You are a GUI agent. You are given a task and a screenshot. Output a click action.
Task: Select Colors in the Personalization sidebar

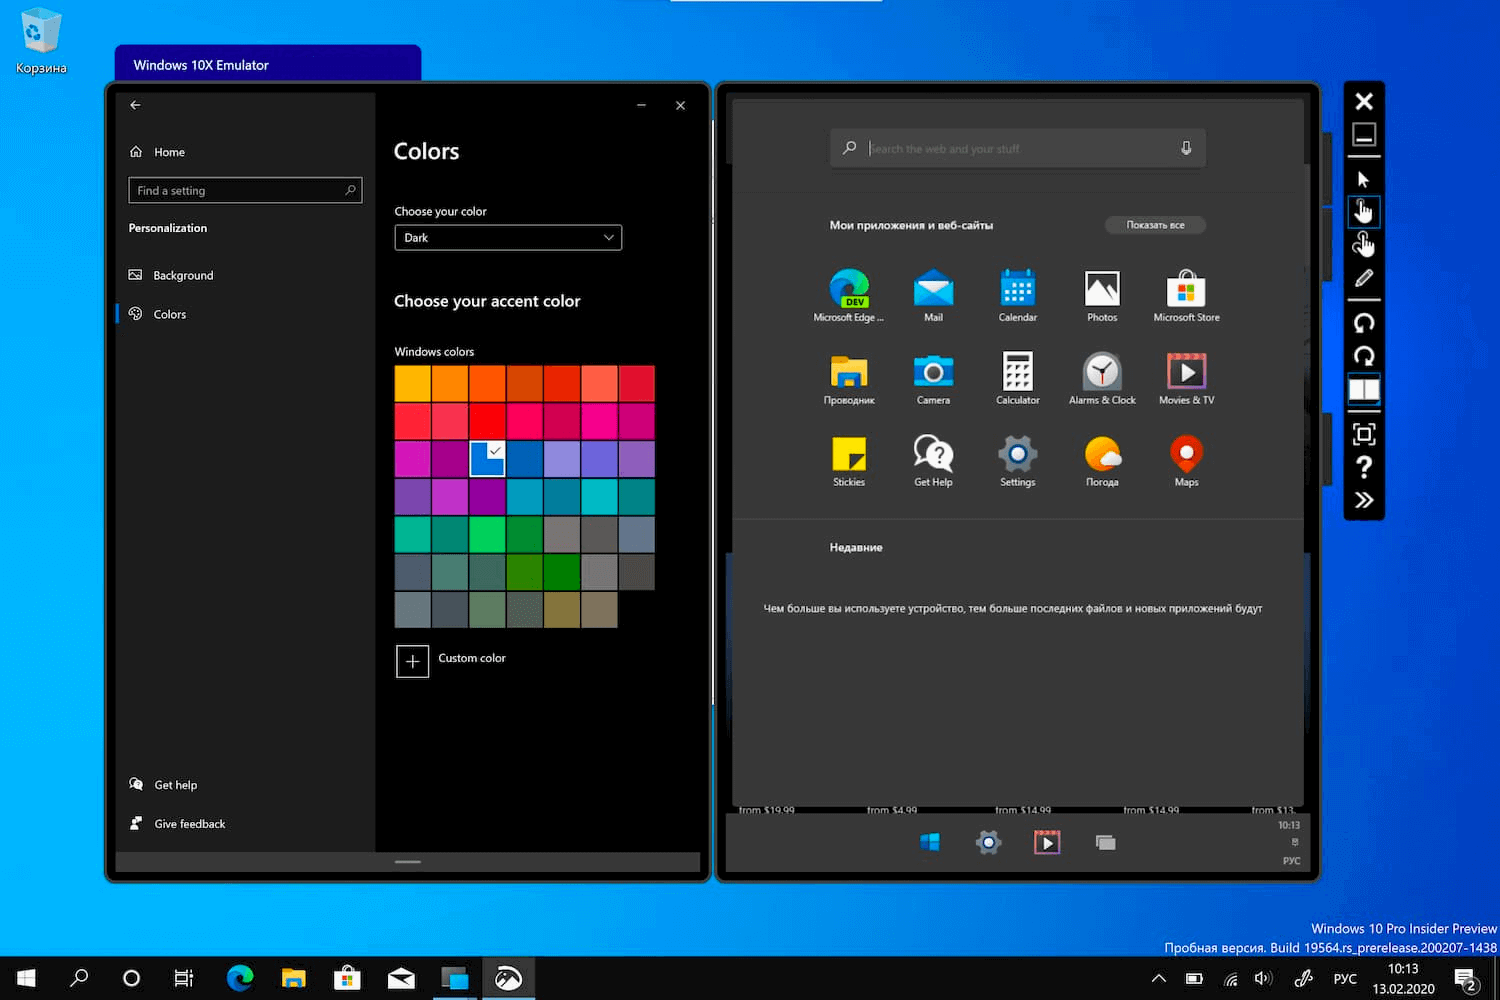pyautogui.click(x=169, y=313)
